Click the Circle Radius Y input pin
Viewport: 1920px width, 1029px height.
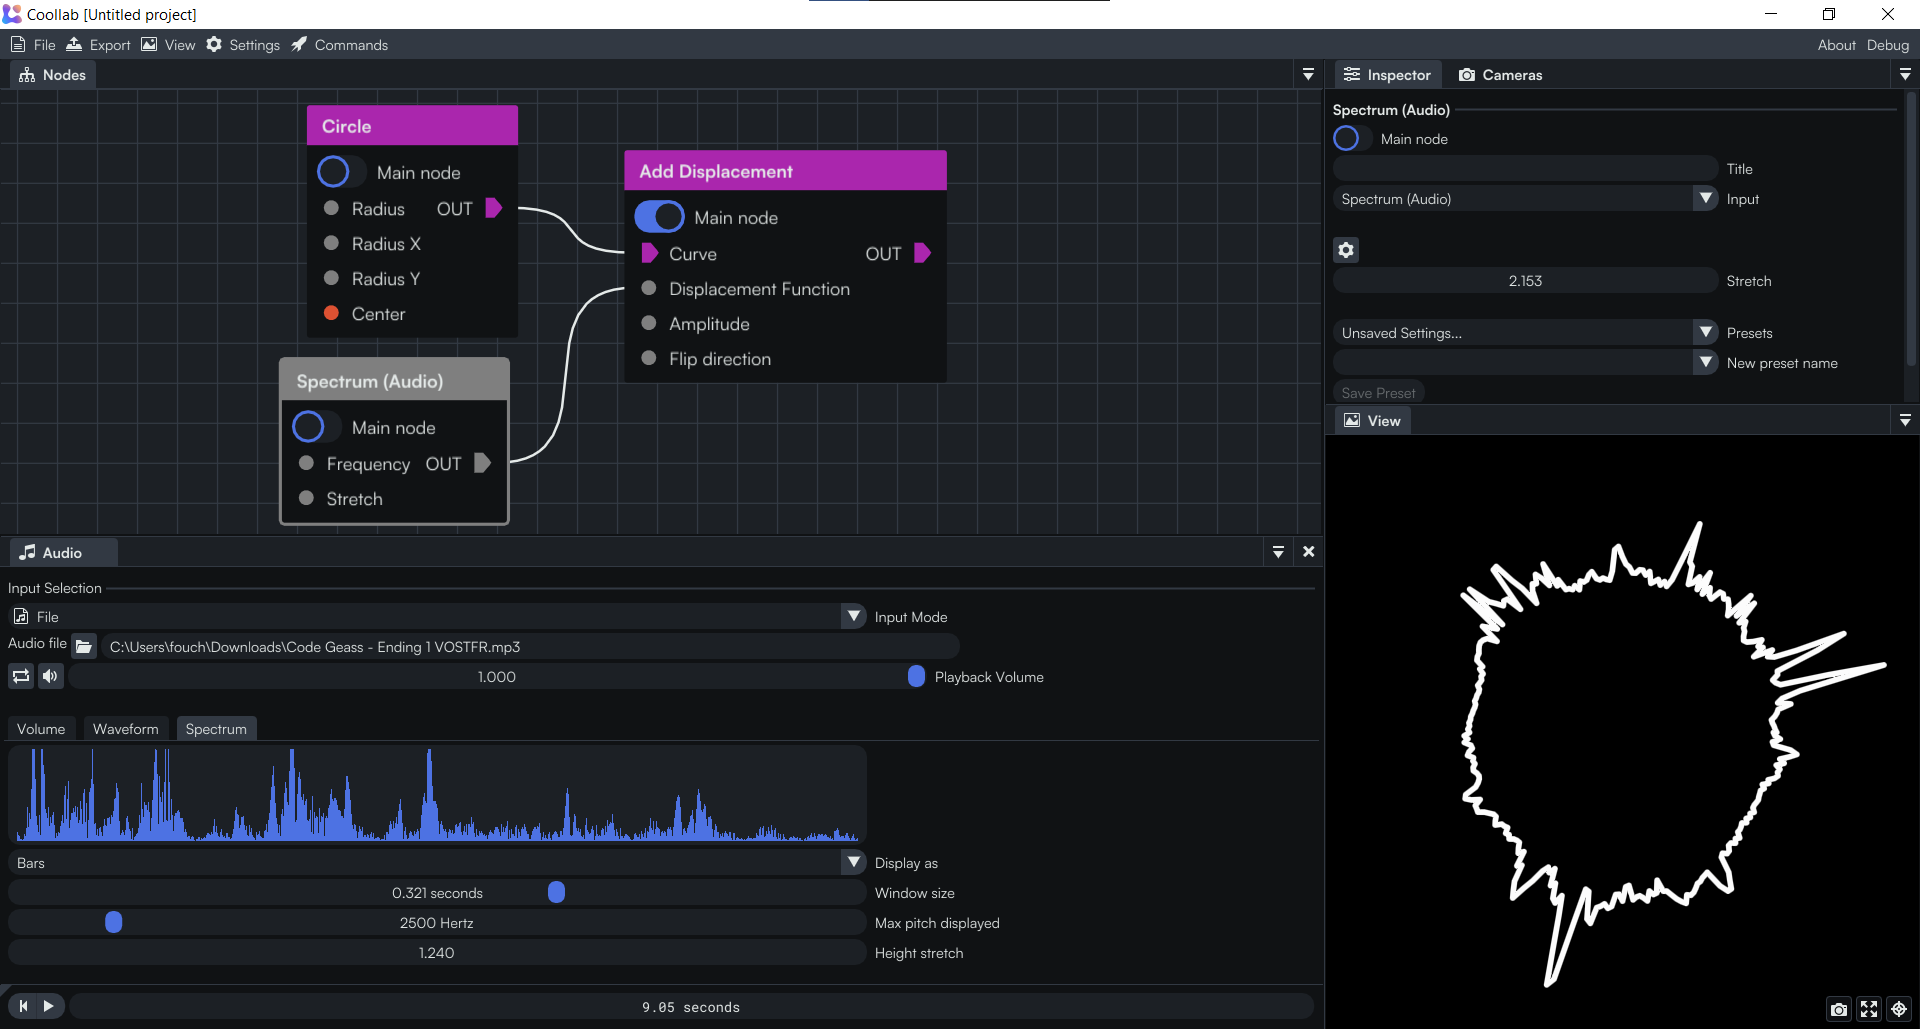coord(331,278)
